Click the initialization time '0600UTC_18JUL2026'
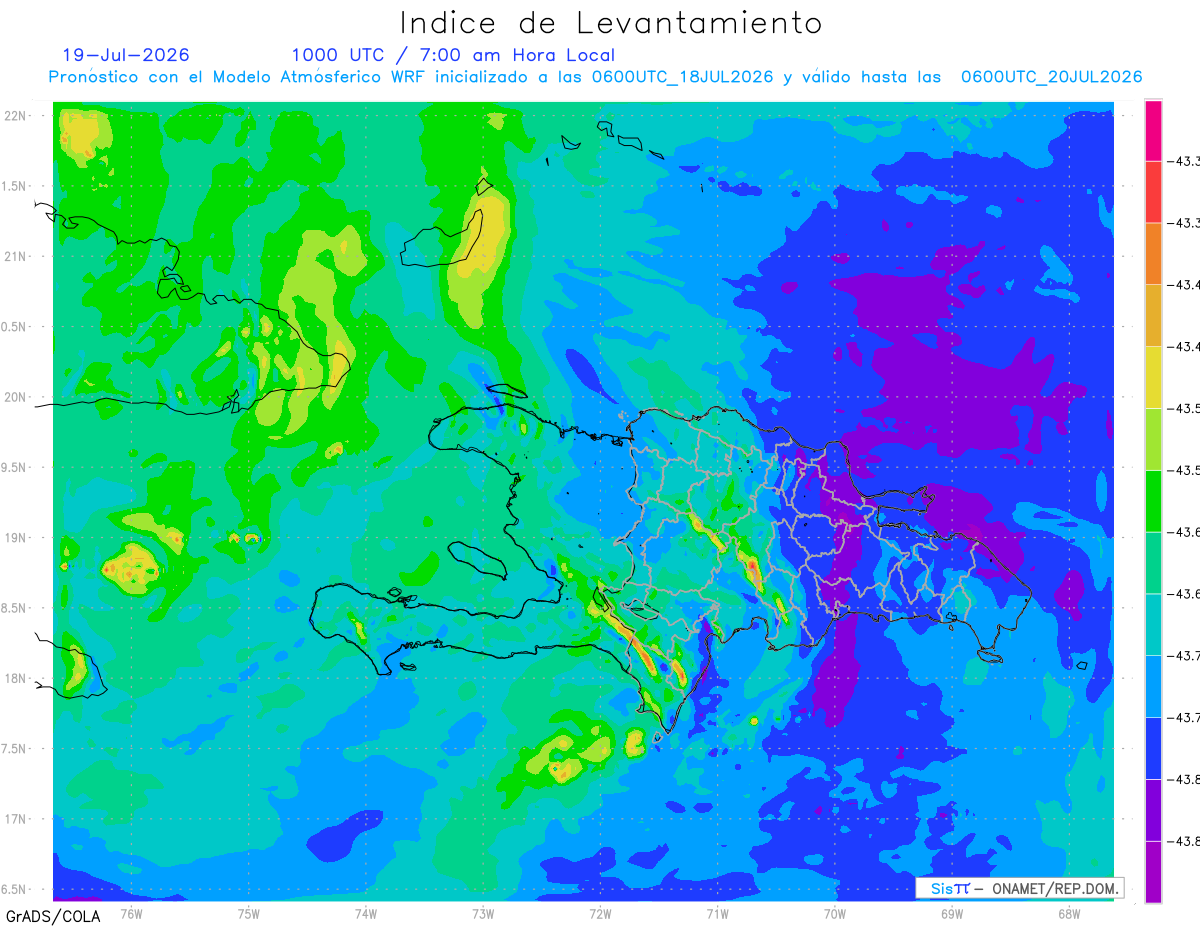This screenshot has width=1200, height=927. tap(682, 77)
